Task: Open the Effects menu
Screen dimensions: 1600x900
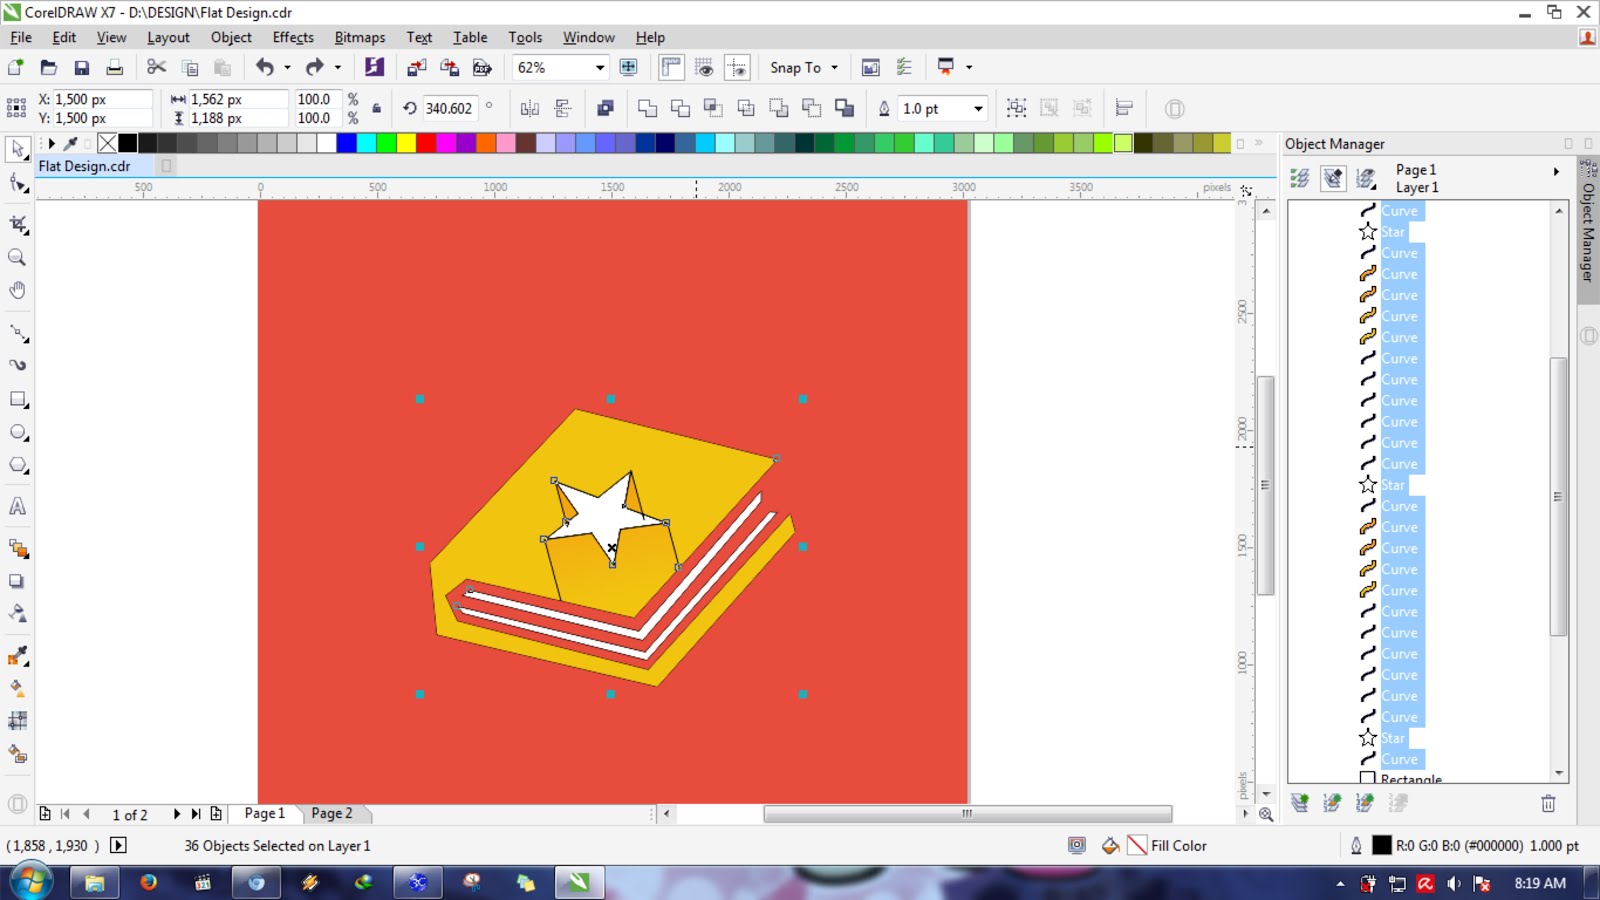Action: click(292, 37)
